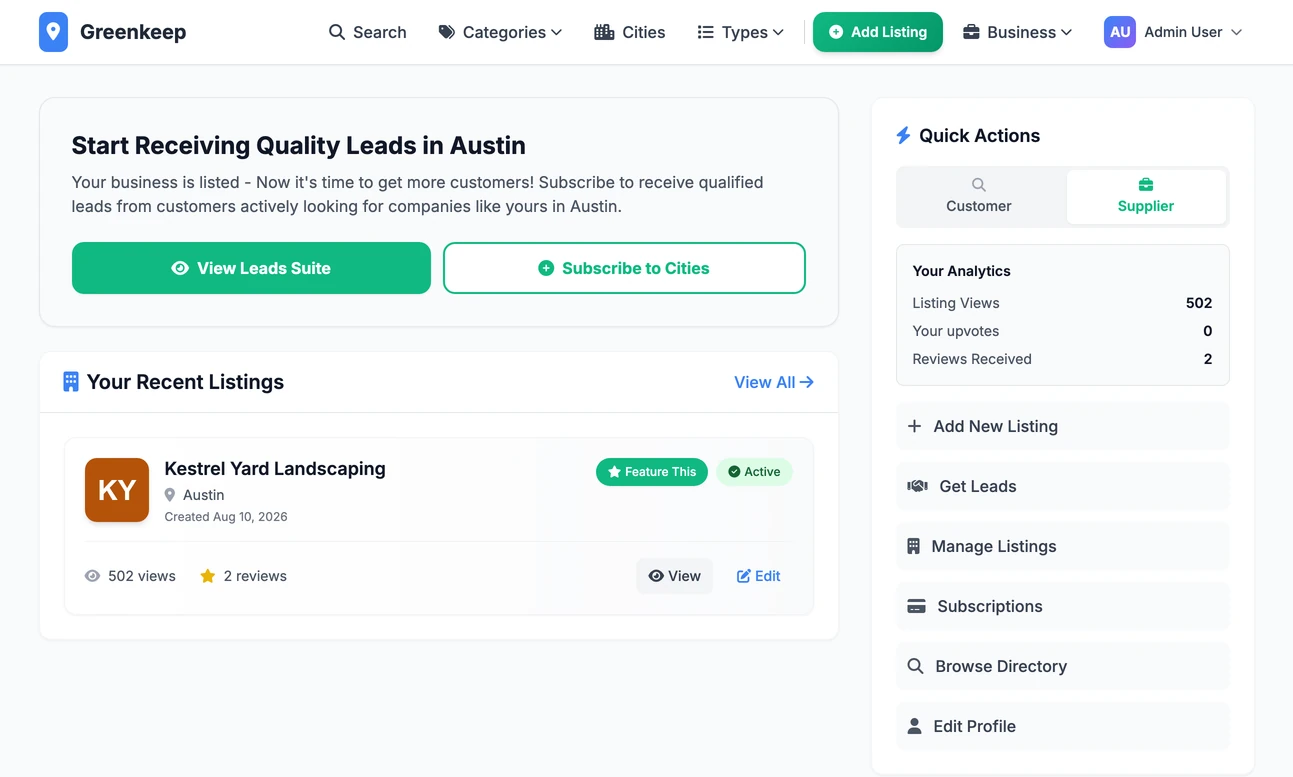Screen dimensions: 1293x777
Task: Switch to the Customer tab
Action: [979, 196]
